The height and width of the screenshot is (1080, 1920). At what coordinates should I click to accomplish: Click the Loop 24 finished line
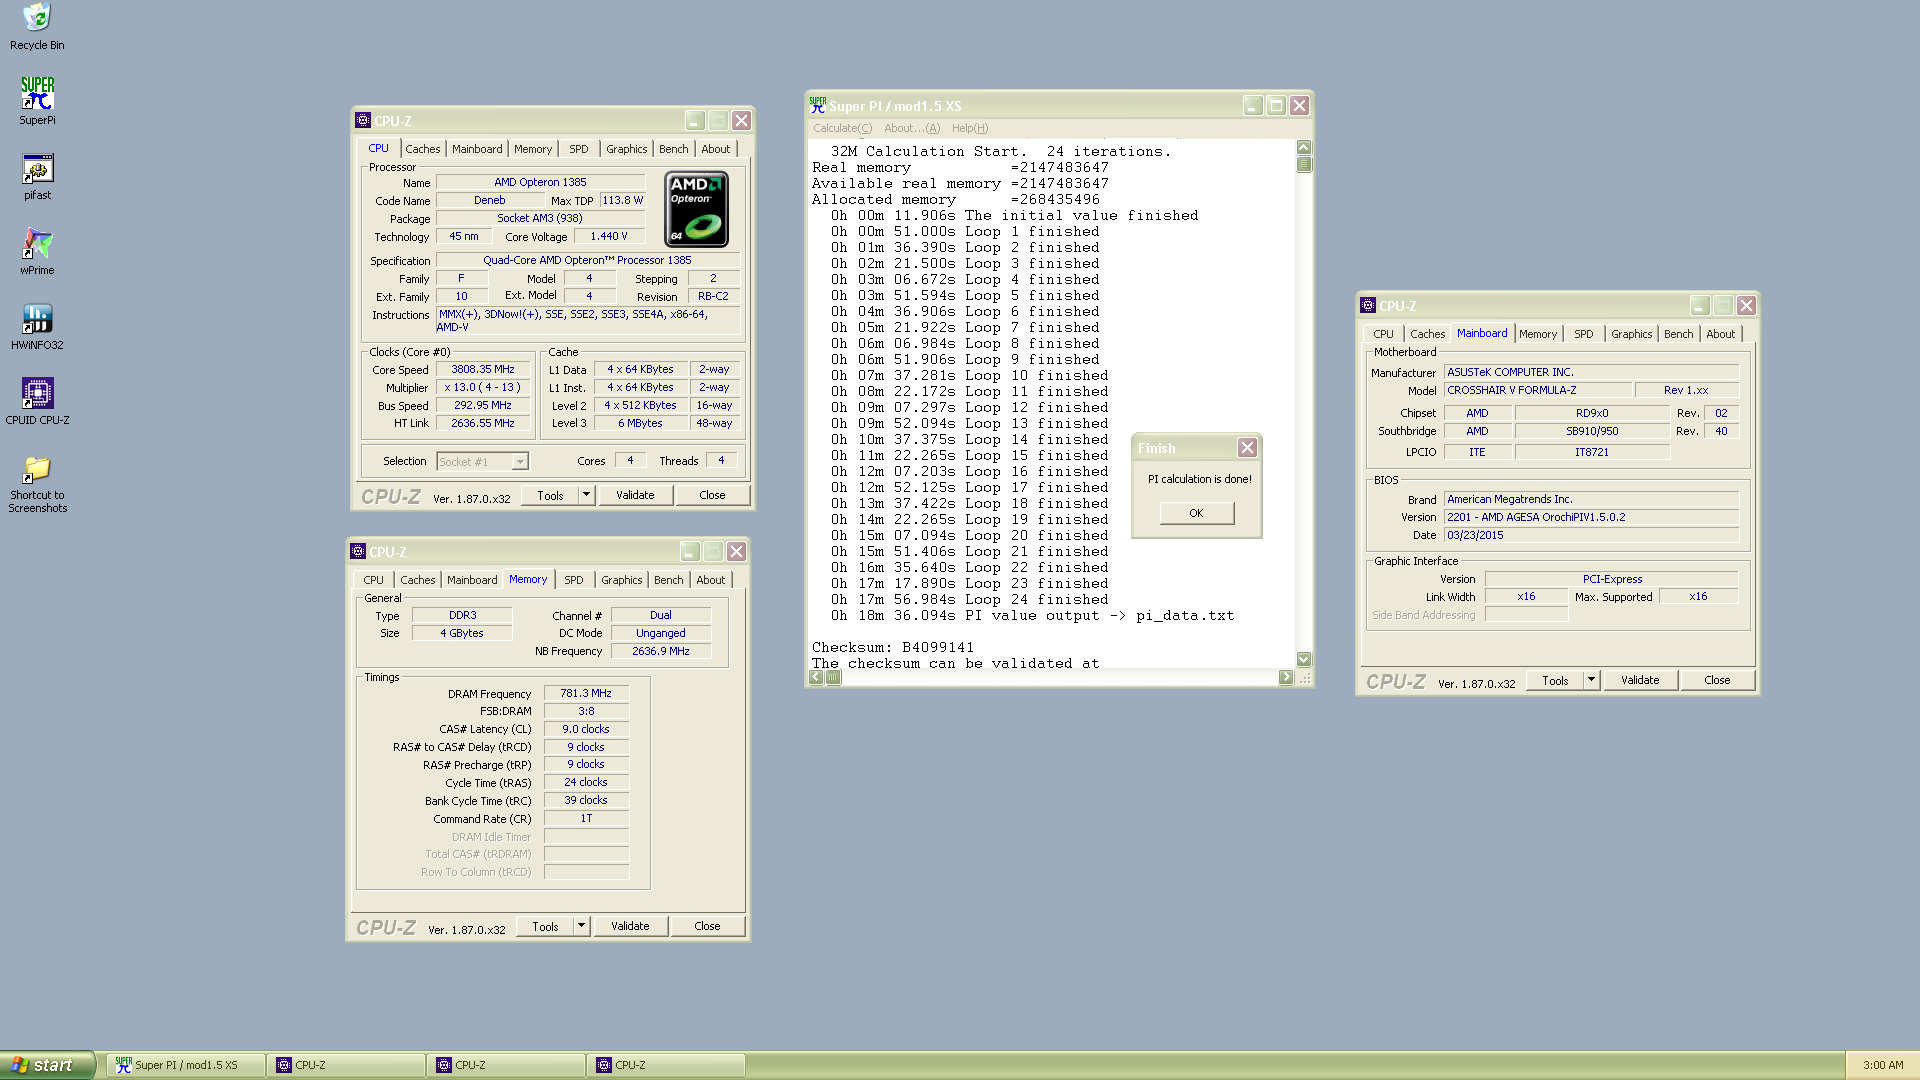pos(970,599)
